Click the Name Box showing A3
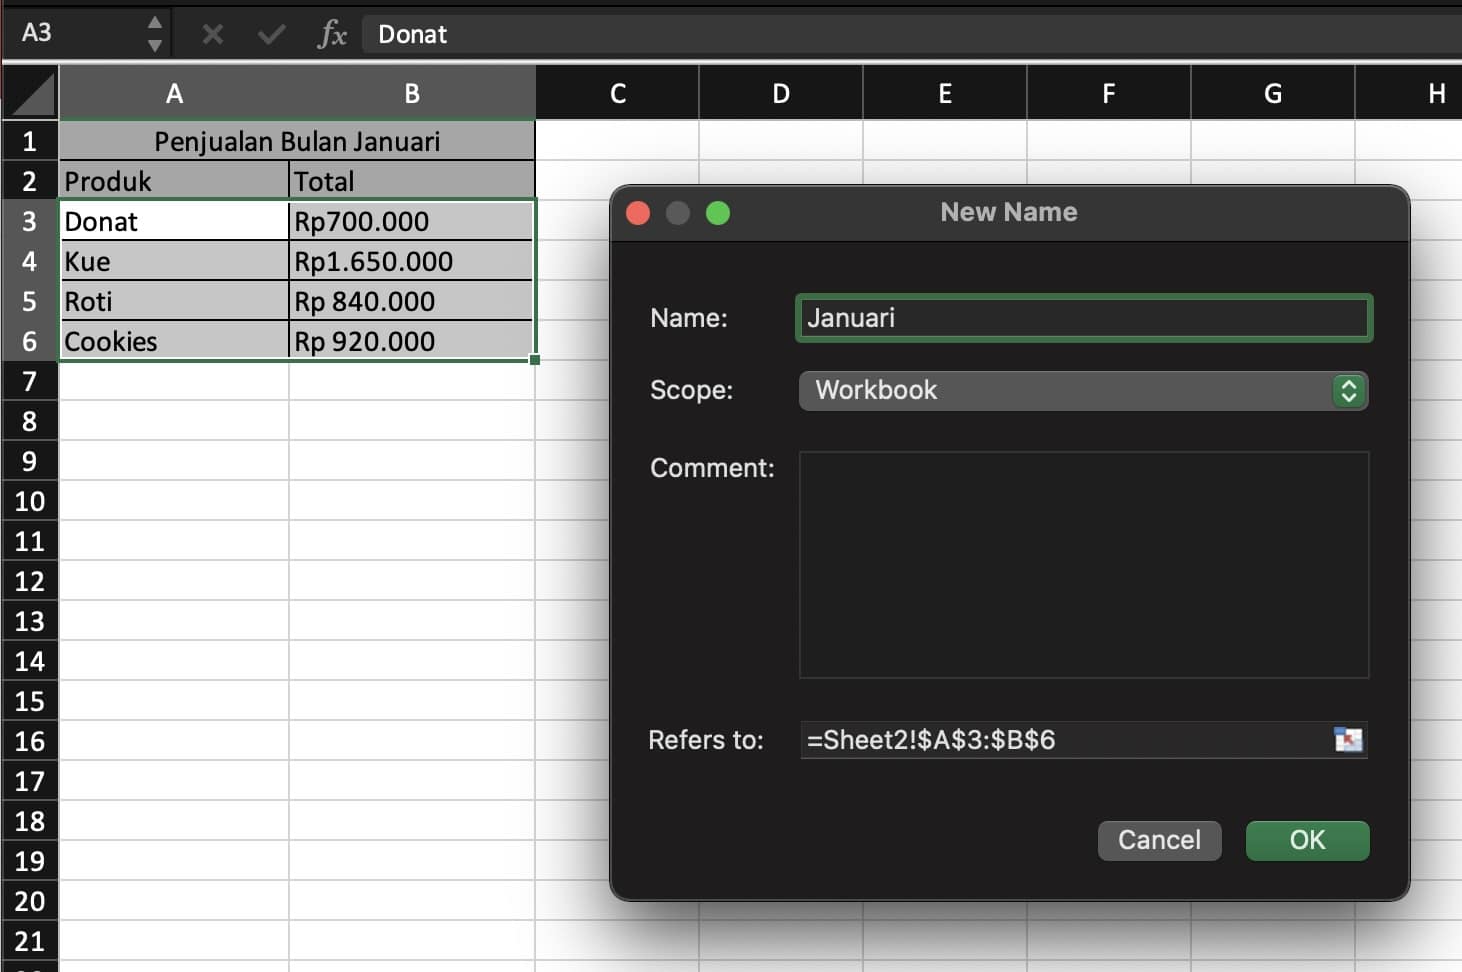This screenshot has height=972, width=1462. [70, 32]
